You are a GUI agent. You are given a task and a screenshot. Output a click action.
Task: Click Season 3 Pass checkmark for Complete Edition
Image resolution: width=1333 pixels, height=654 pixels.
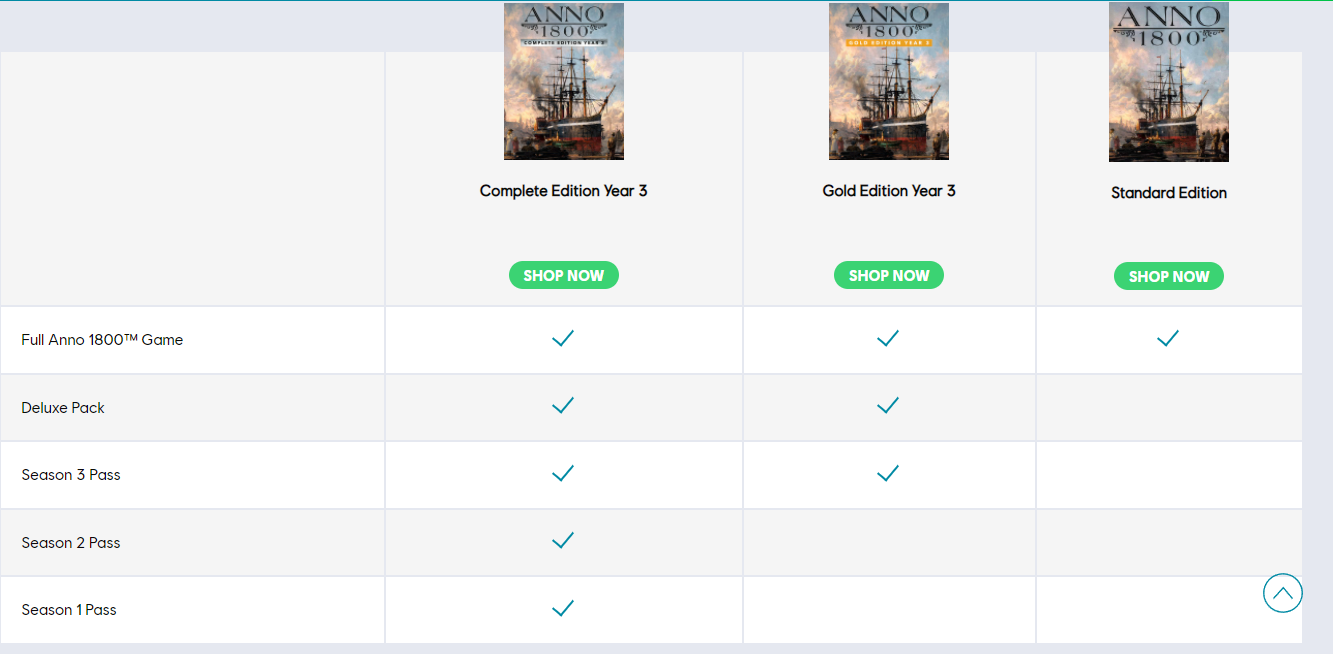[563, 473]
